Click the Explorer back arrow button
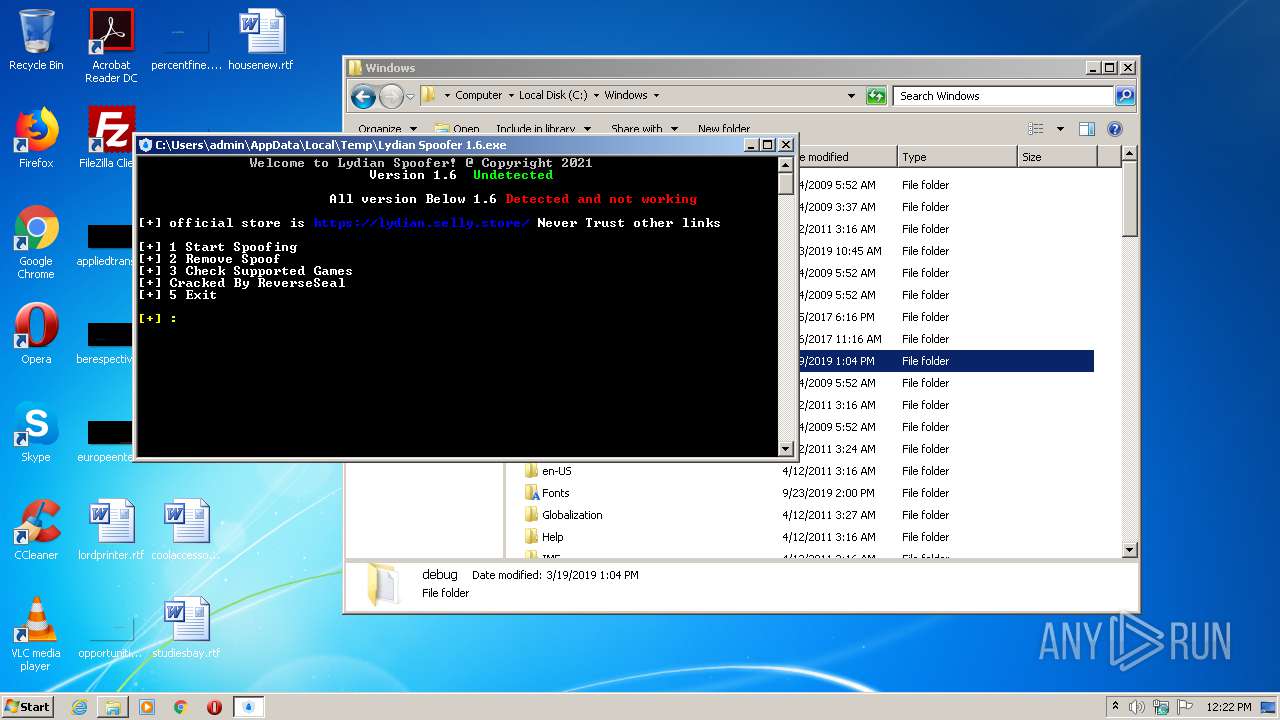 [363, 96]
